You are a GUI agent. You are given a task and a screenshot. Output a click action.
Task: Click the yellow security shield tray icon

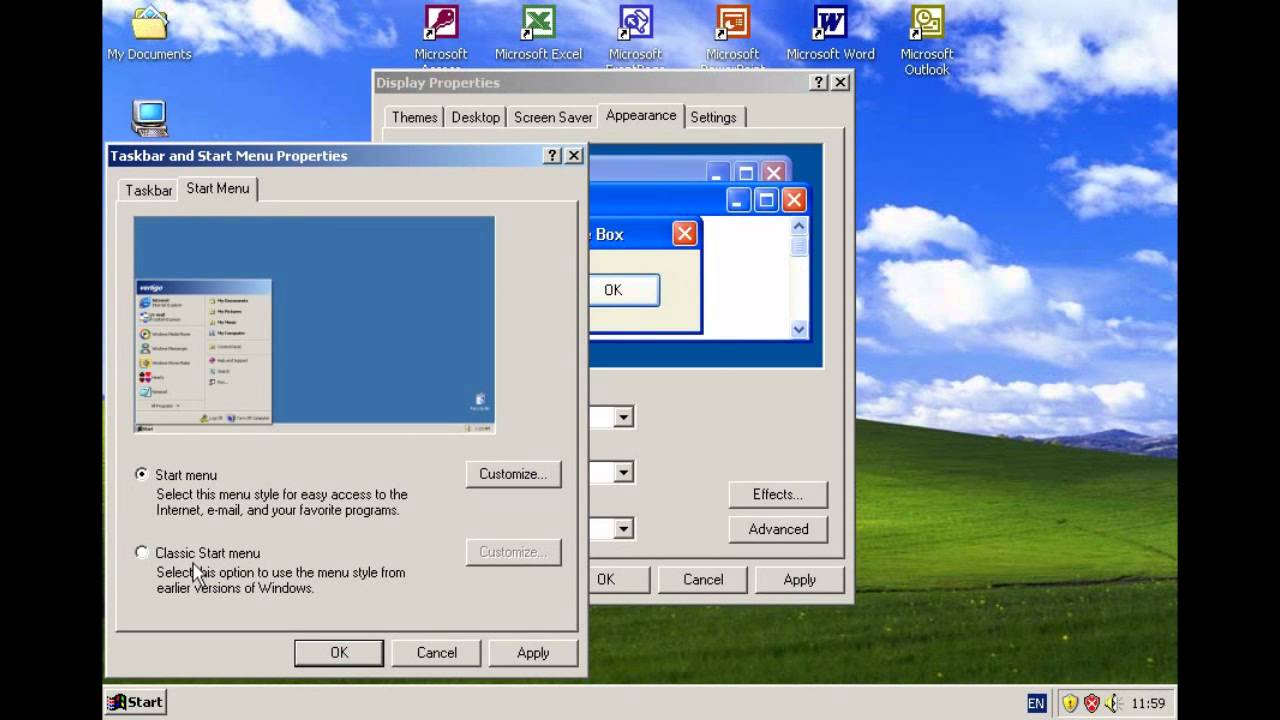point(1070,703)
